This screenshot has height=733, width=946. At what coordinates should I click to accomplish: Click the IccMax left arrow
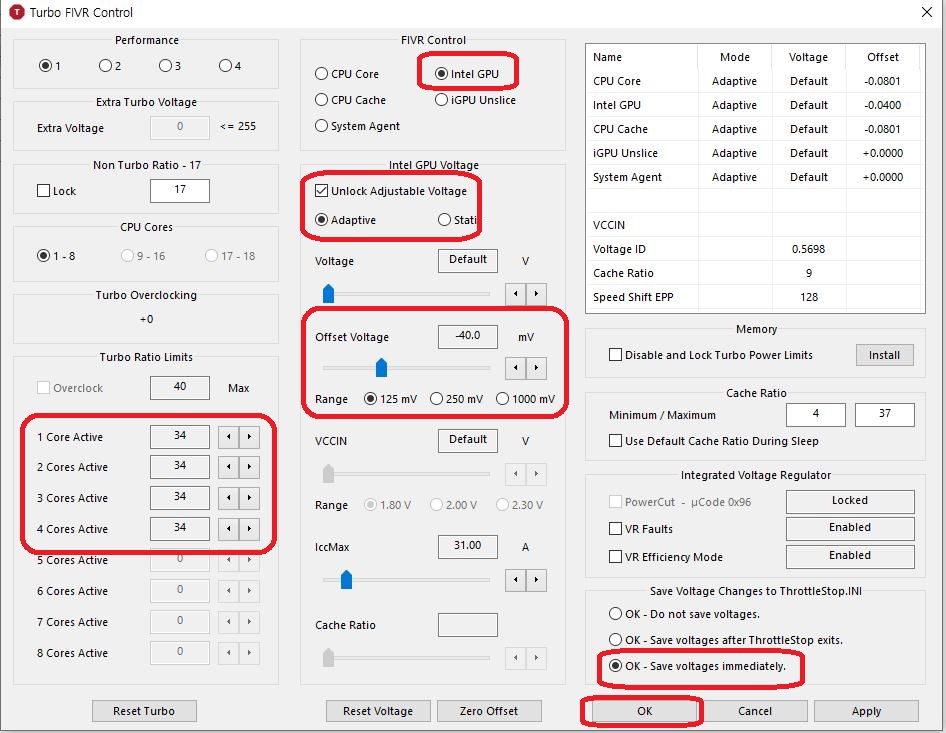[x=515, y=580]
